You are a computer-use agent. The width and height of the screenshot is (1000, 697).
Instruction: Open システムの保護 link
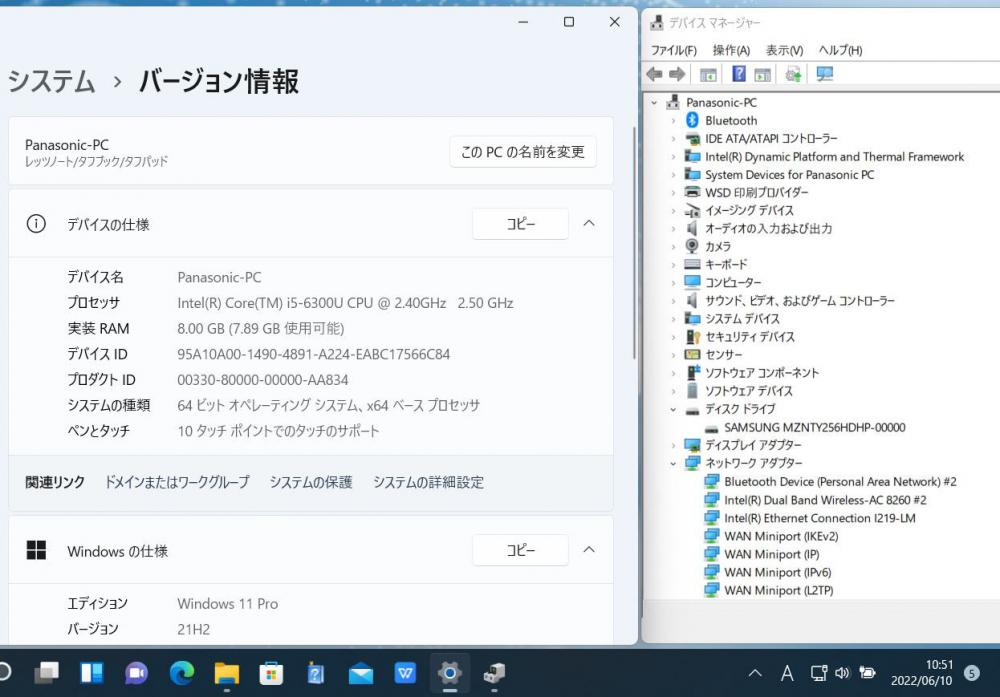point(311,482)
